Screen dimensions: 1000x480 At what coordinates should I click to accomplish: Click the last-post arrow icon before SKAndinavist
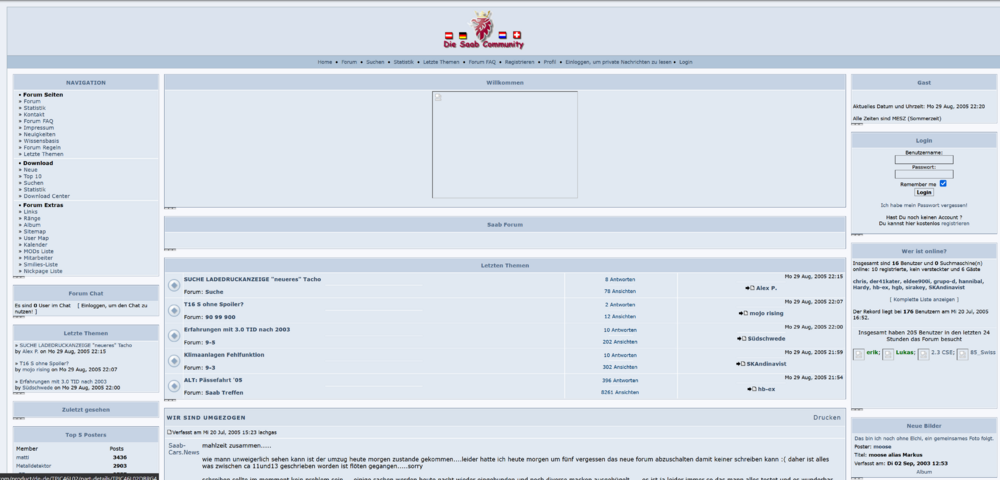click(741, 364)
